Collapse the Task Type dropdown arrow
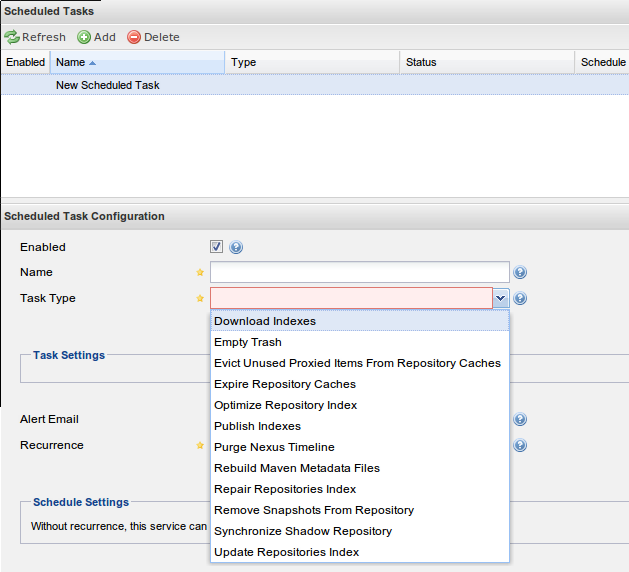The image size is (629, 572). [501, 298]
